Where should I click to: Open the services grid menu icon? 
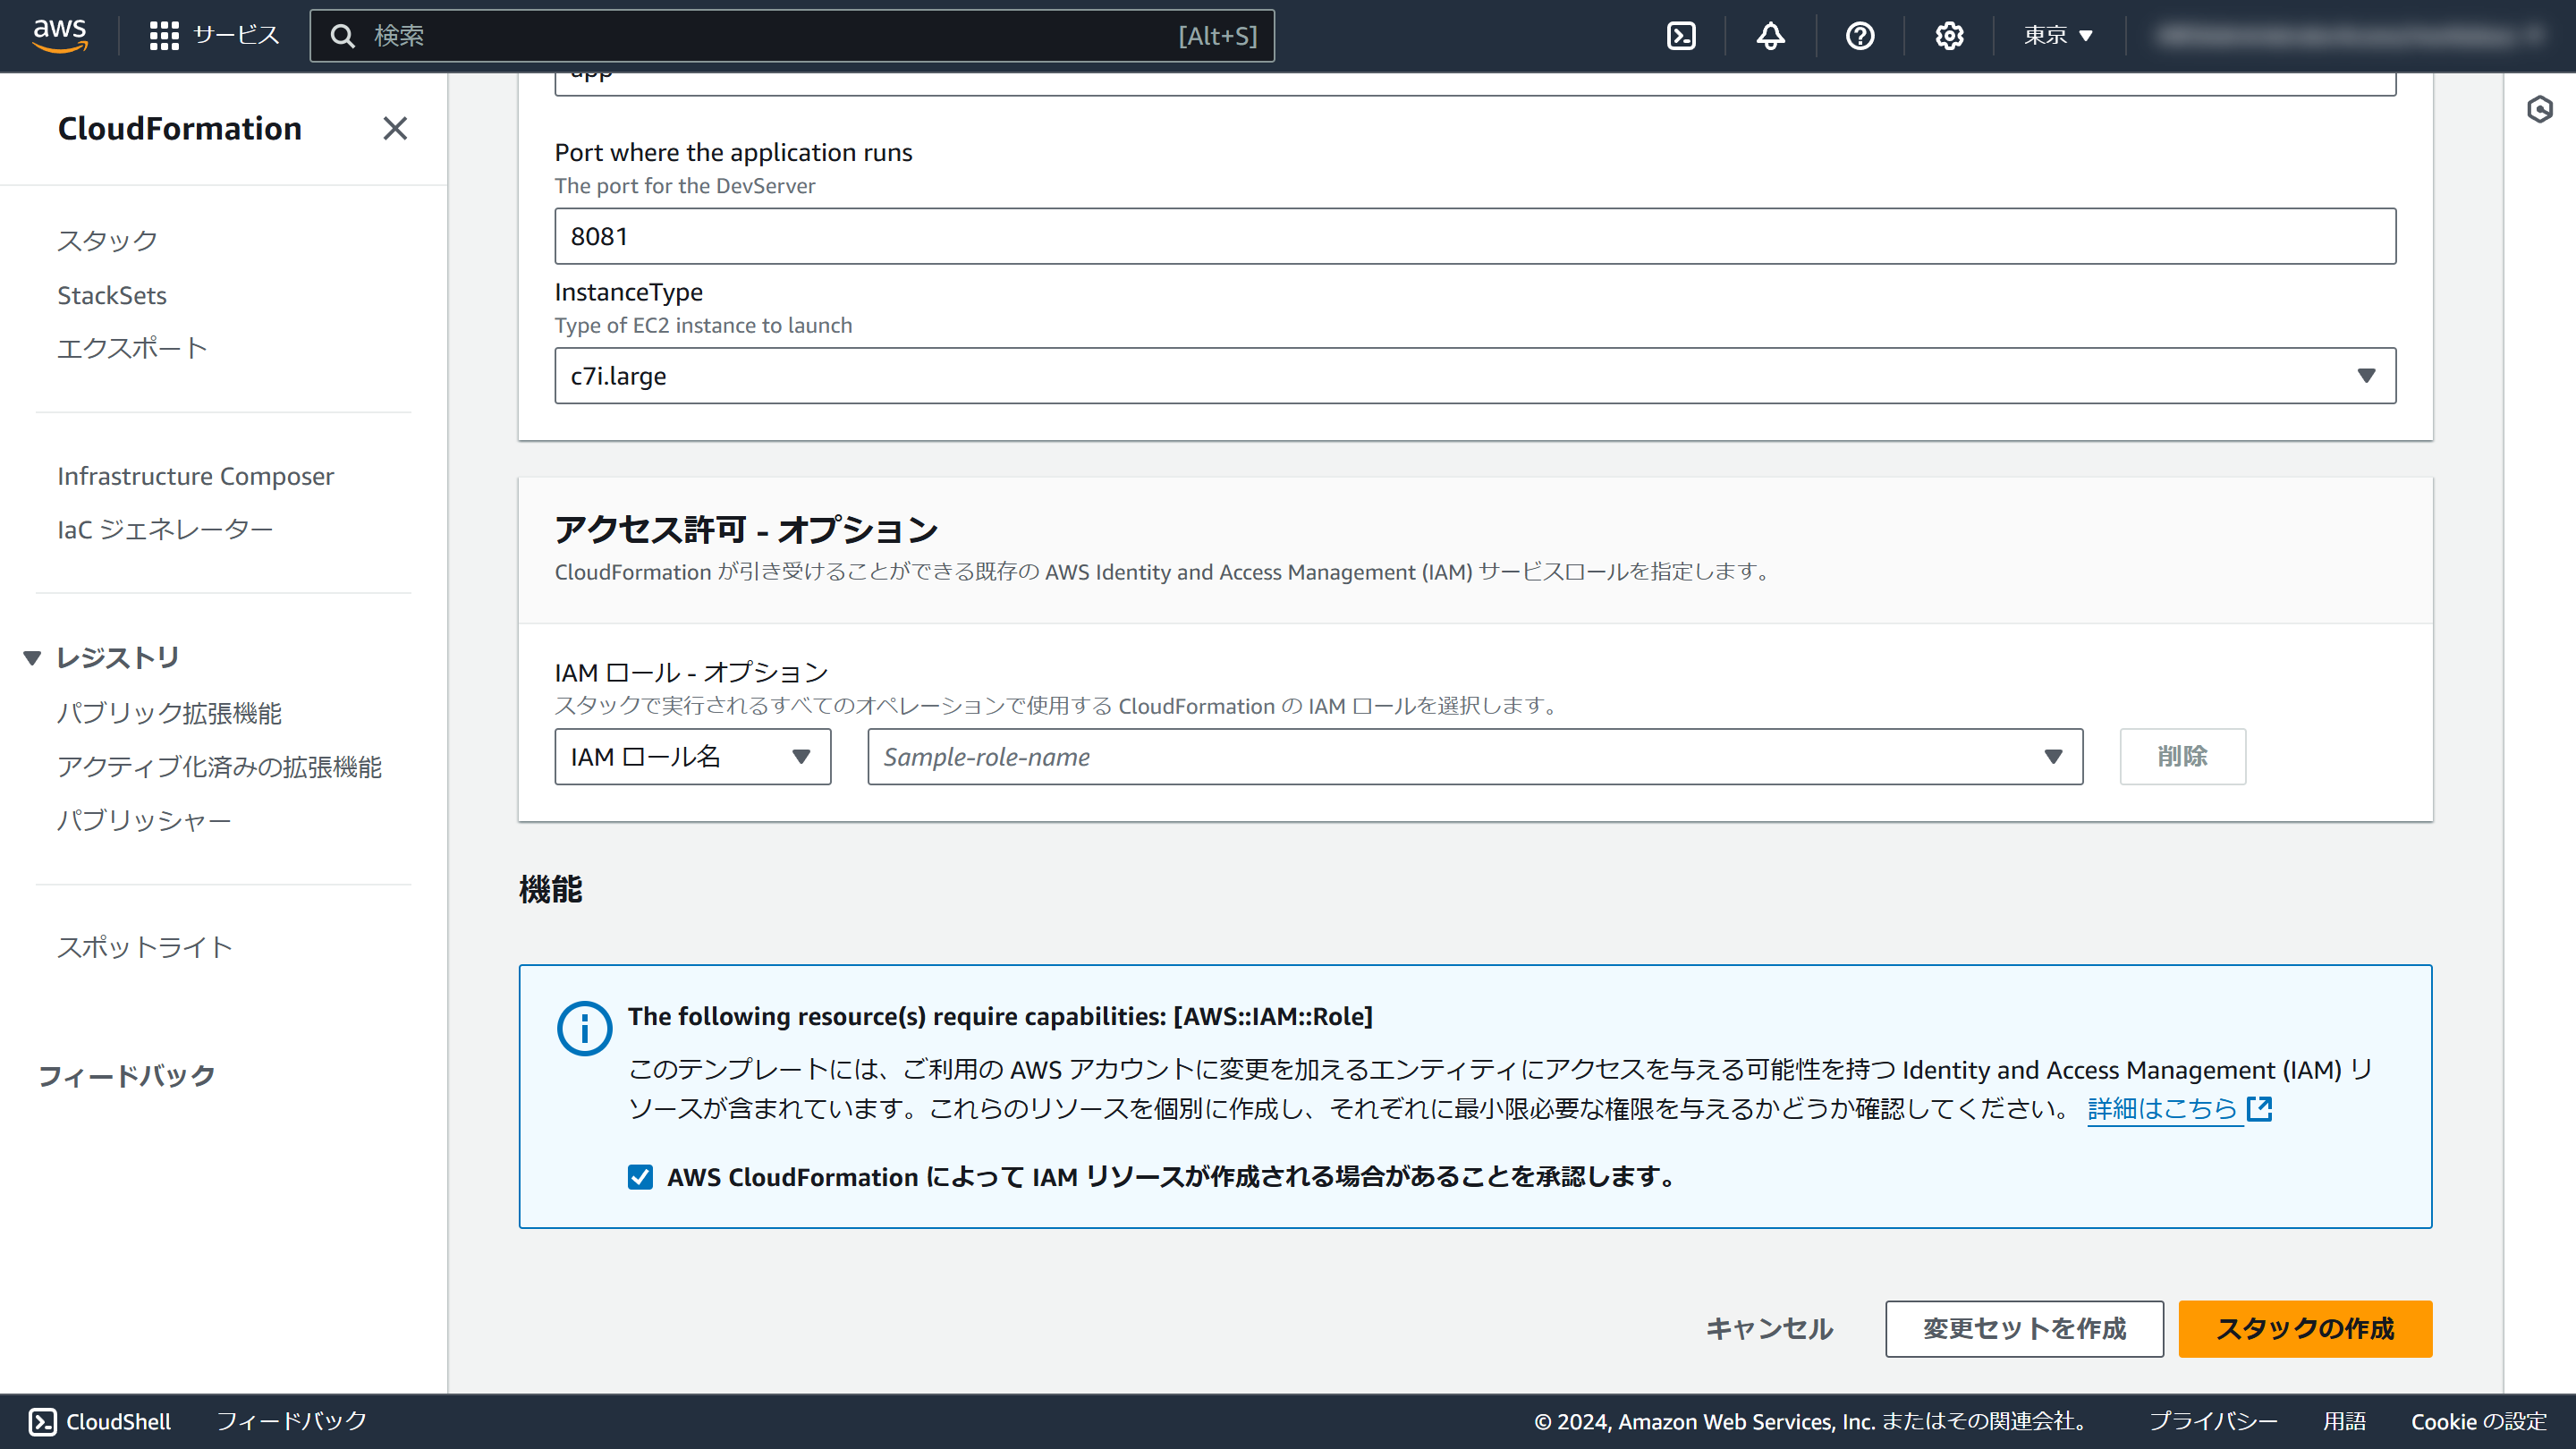pyautogui.click(x=163, y=36)
